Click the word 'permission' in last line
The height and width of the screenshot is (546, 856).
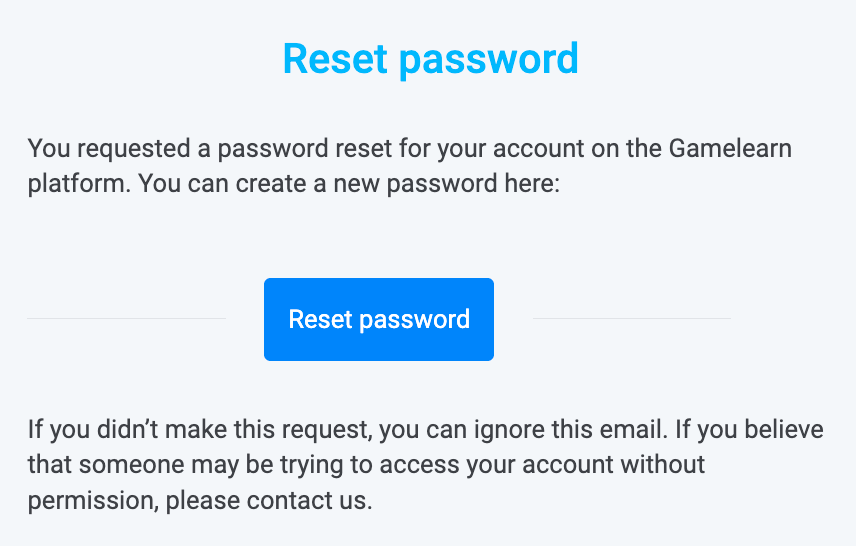coord(93,501)
